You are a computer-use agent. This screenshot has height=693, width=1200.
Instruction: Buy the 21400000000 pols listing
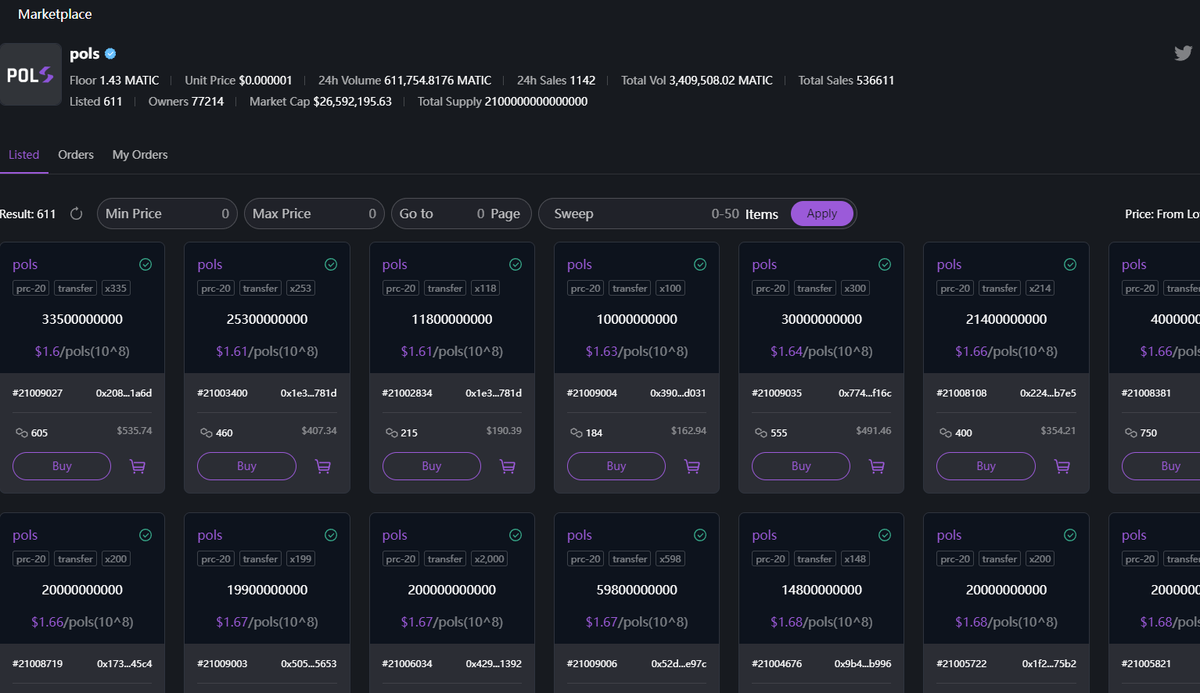(986, 466)
